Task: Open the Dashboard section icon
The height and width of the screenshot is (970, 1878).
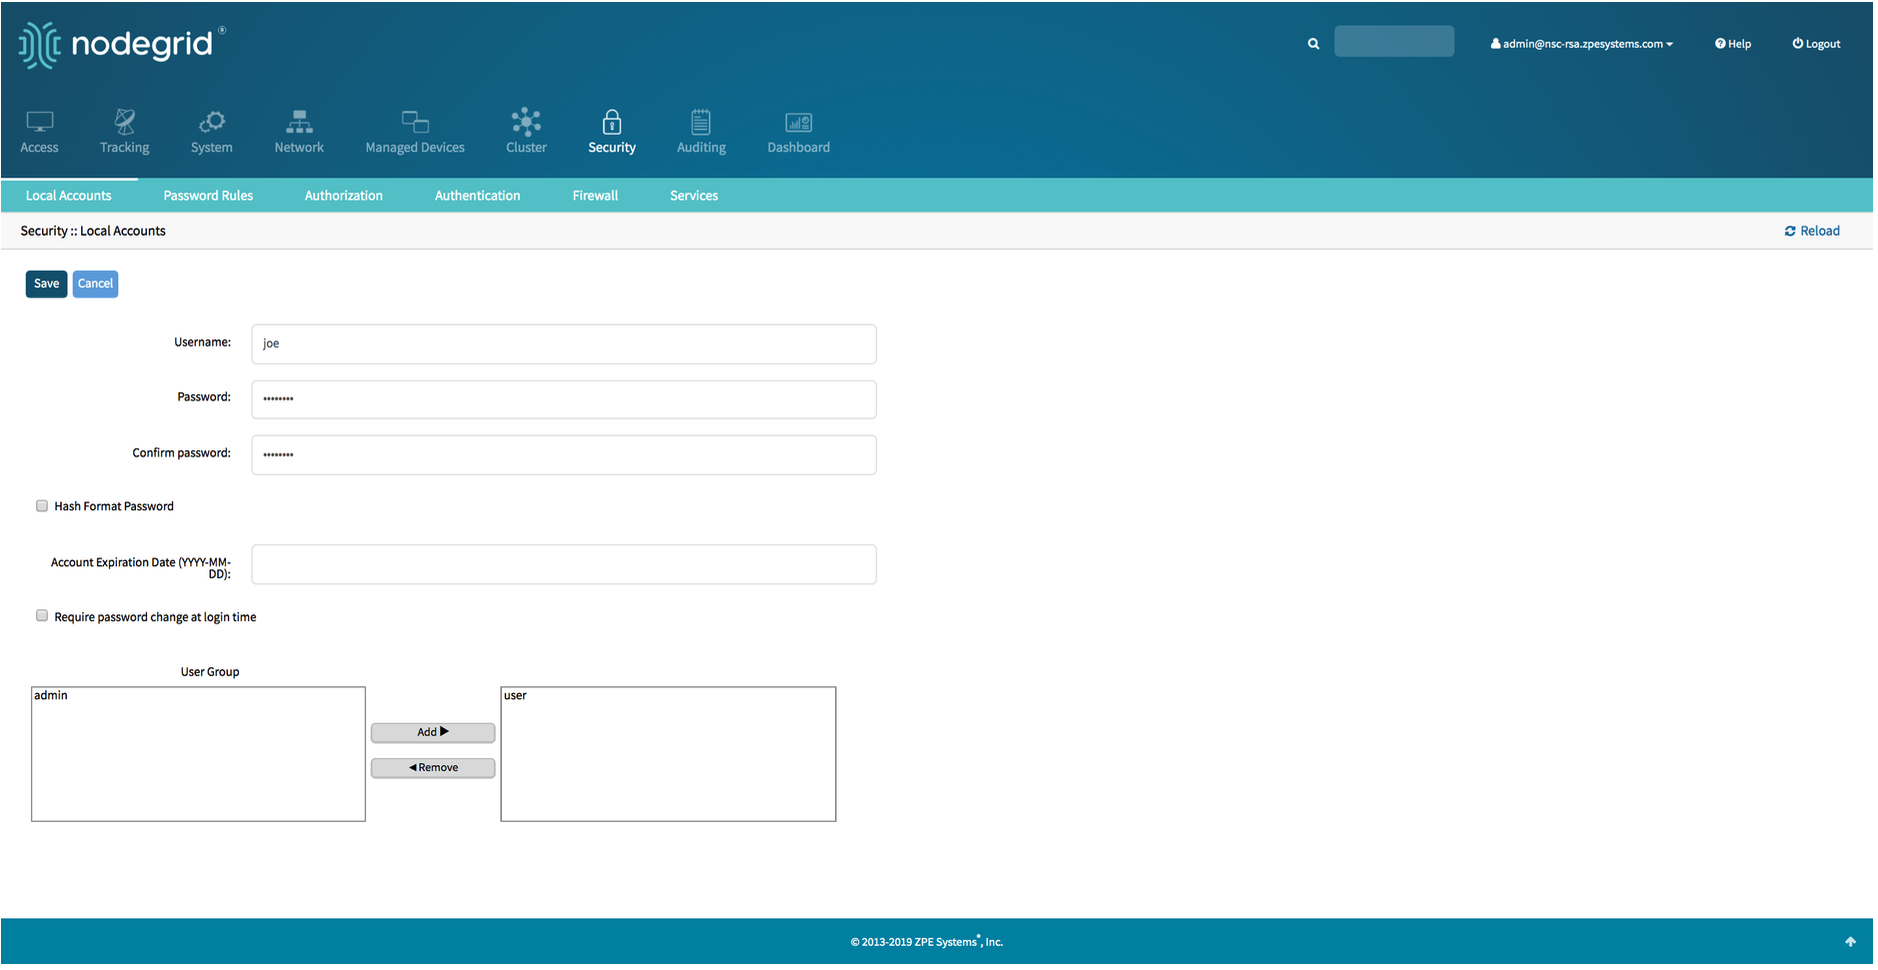Action: click(x=798, y=122)
